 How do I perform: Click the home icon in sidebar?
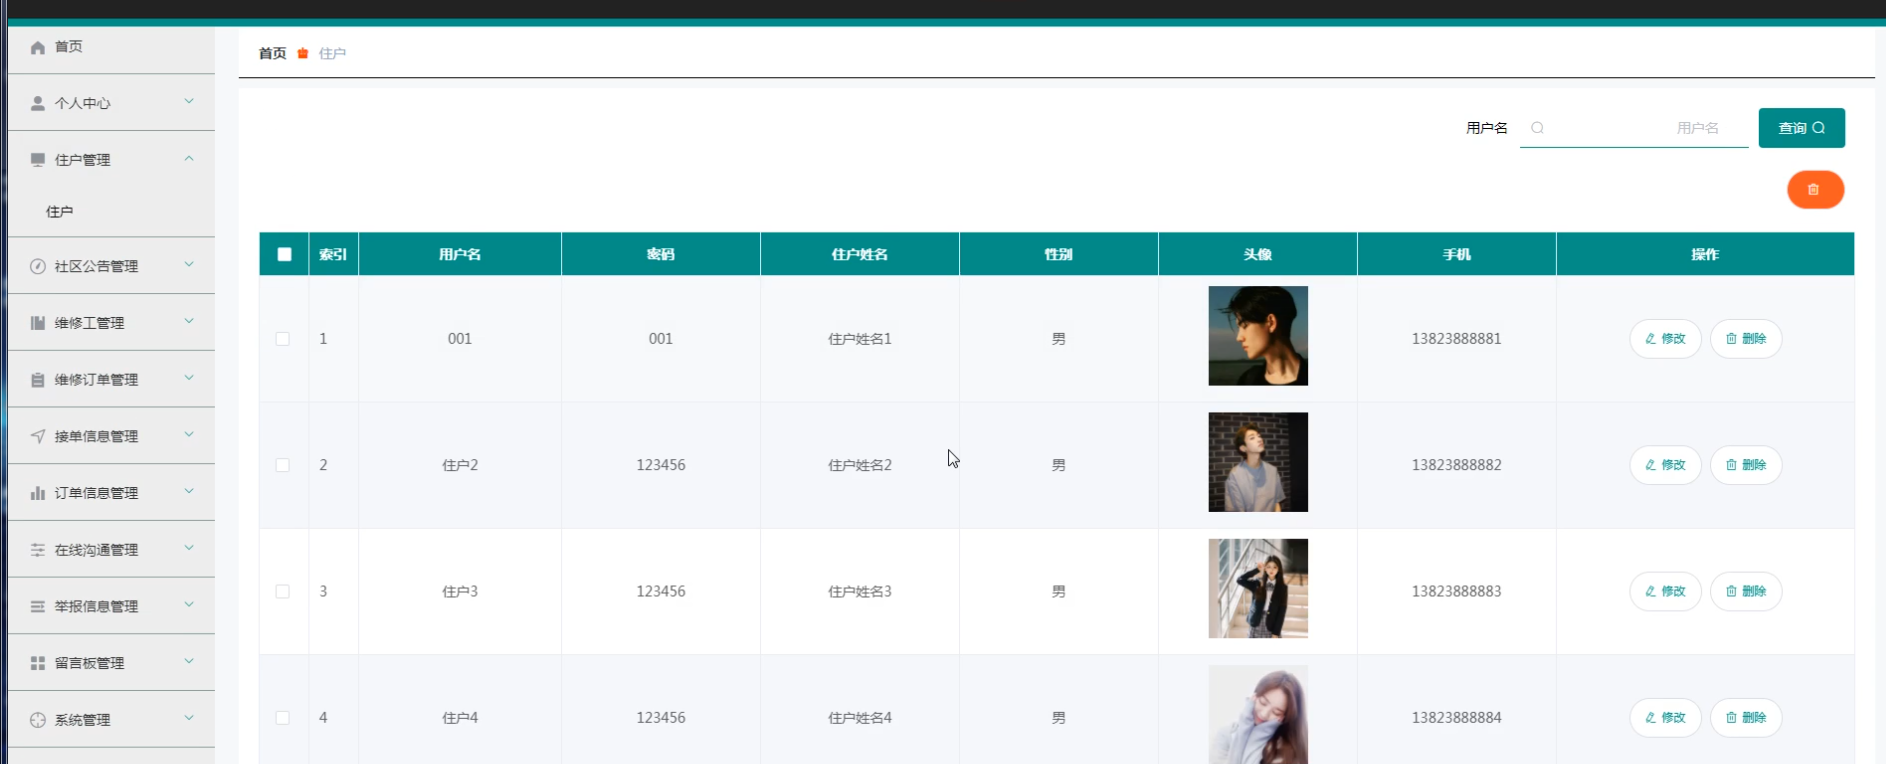point(38,47)
